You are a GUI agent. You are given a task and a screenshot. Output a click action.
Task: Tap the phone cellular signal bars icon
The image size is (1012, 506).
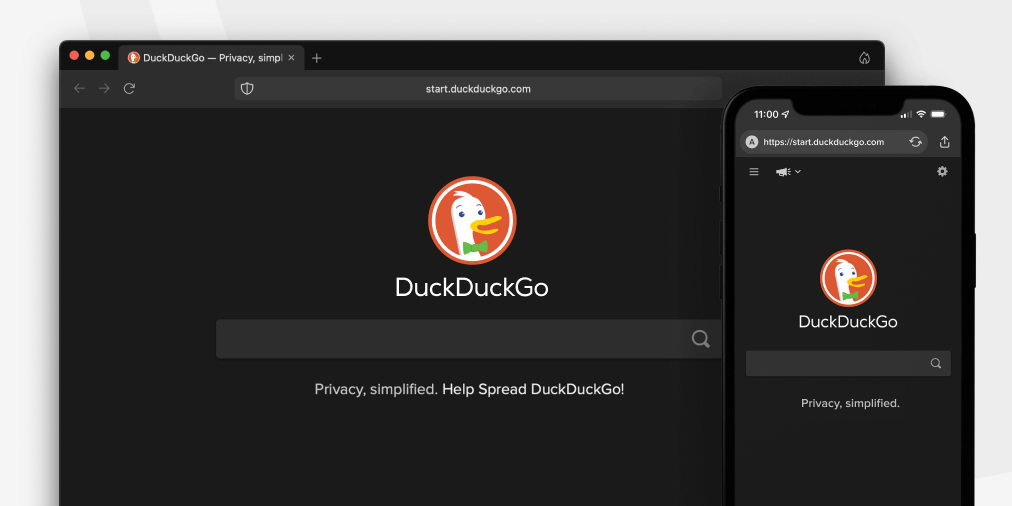click(x=906, y=114)
